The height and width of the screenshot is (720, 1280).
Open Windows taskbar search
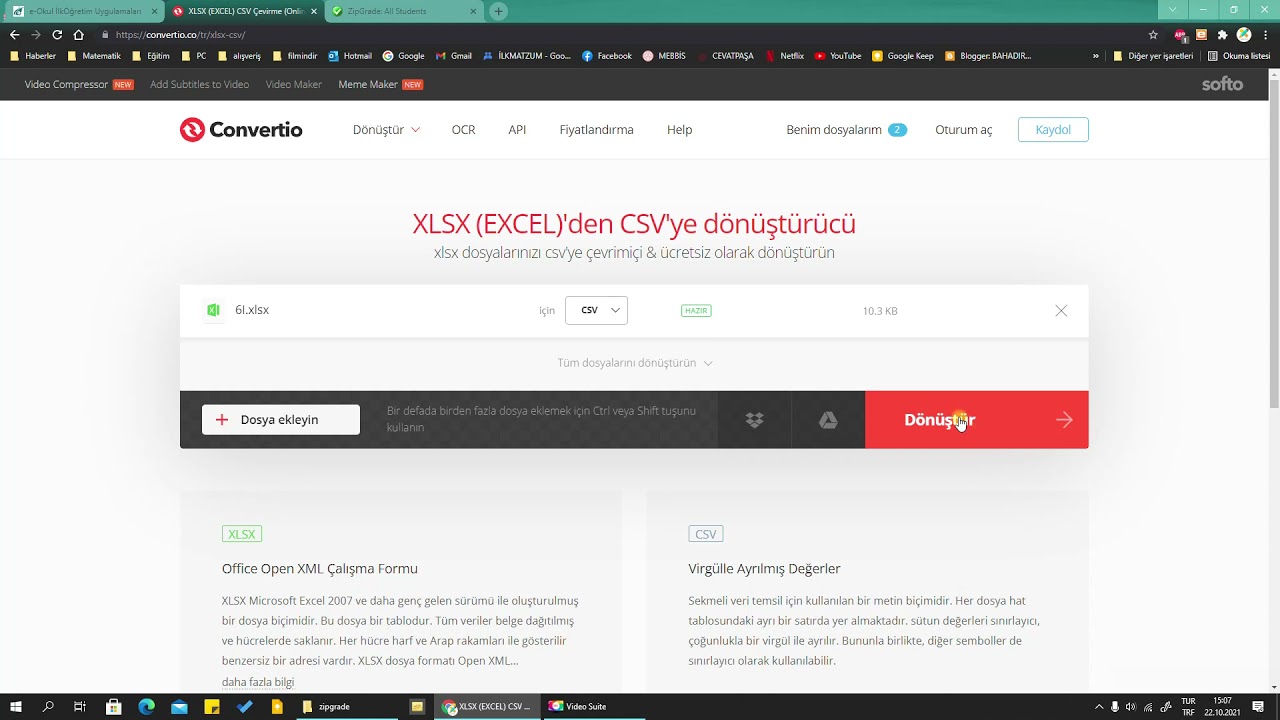coord(48,706)
